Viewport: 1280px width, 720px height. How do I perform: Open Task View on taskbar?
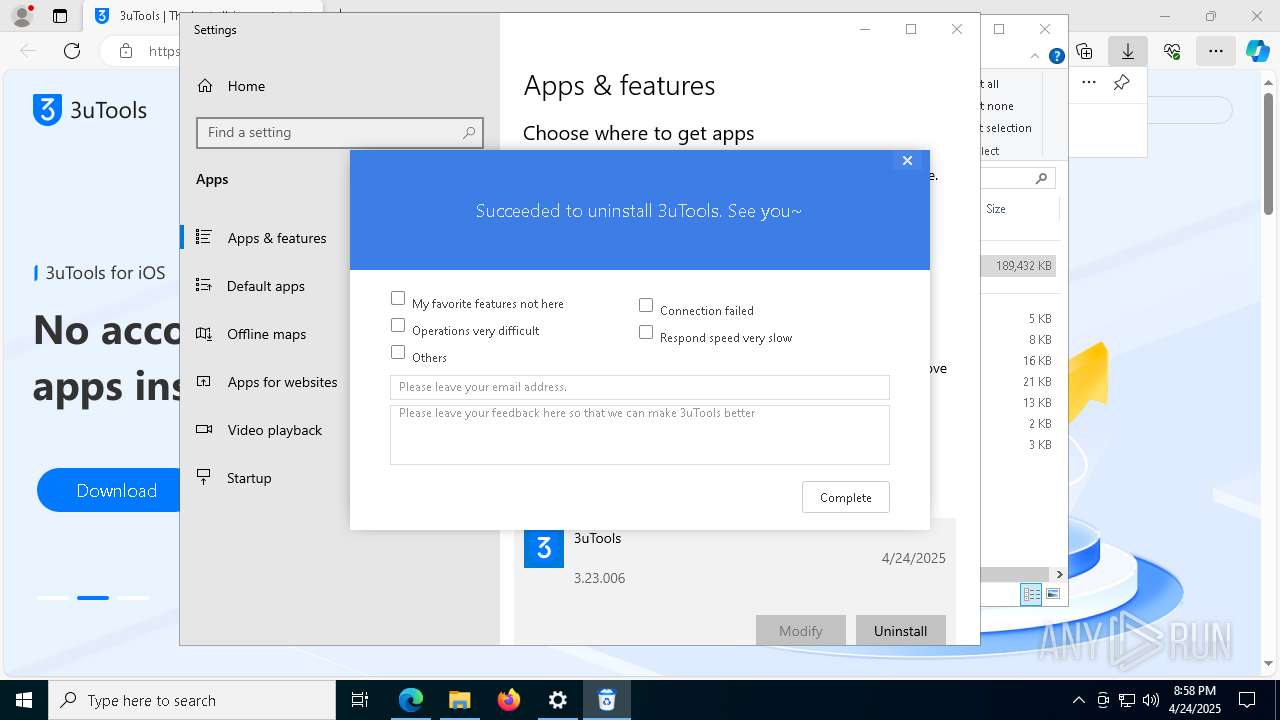pos(360,700)
